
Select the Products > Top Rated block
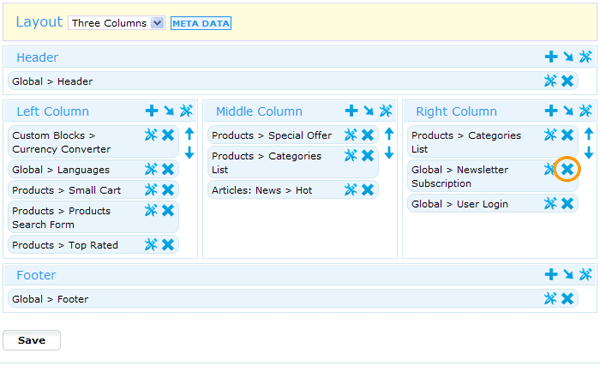tap(91, 245)
